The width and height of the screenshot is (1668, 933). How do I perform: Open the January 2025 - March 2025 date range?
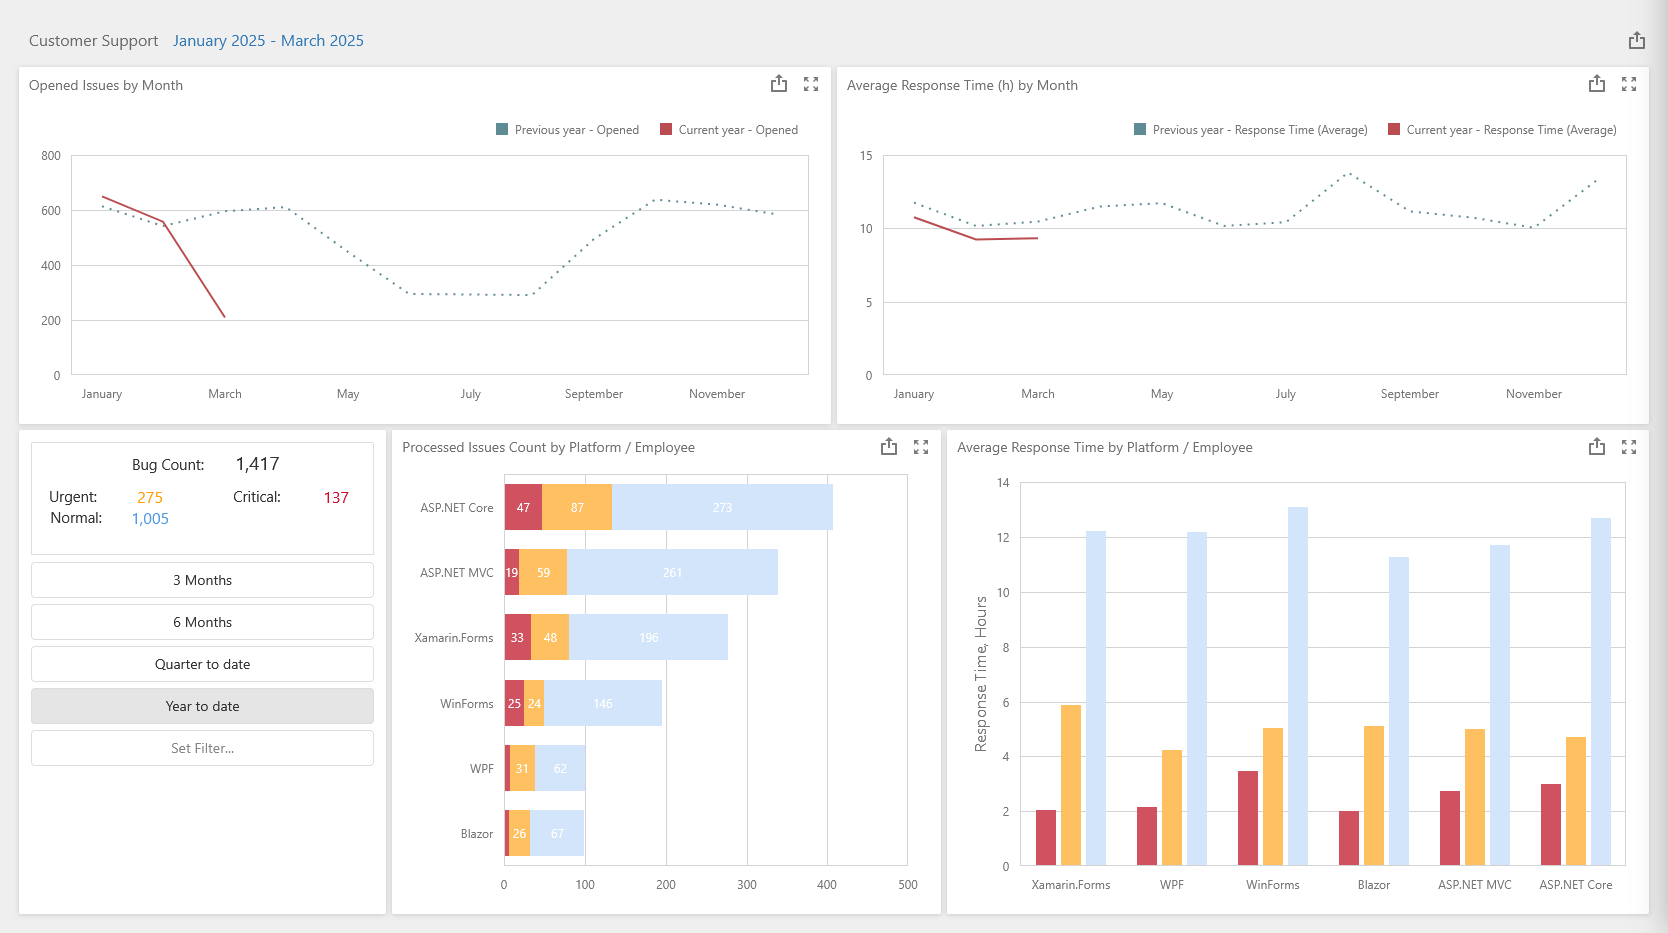coord(268,41)
